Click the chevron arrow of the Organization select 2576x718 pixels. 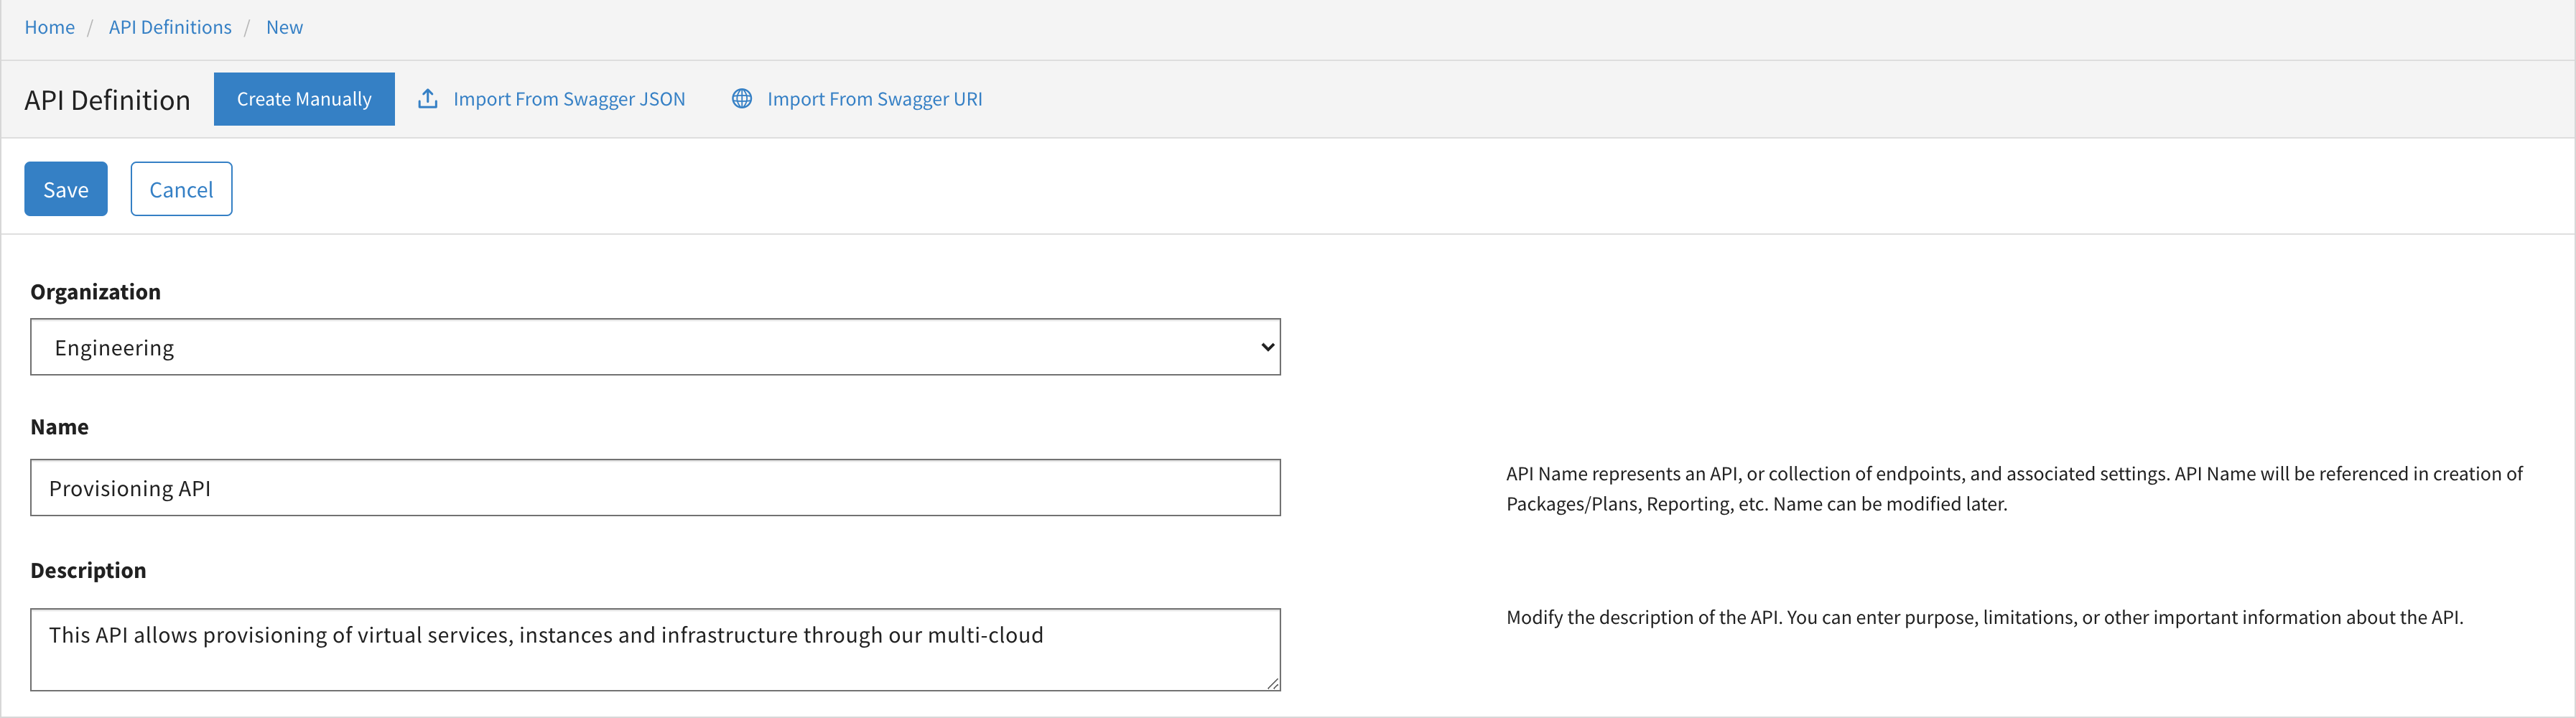coord(1267,347)
